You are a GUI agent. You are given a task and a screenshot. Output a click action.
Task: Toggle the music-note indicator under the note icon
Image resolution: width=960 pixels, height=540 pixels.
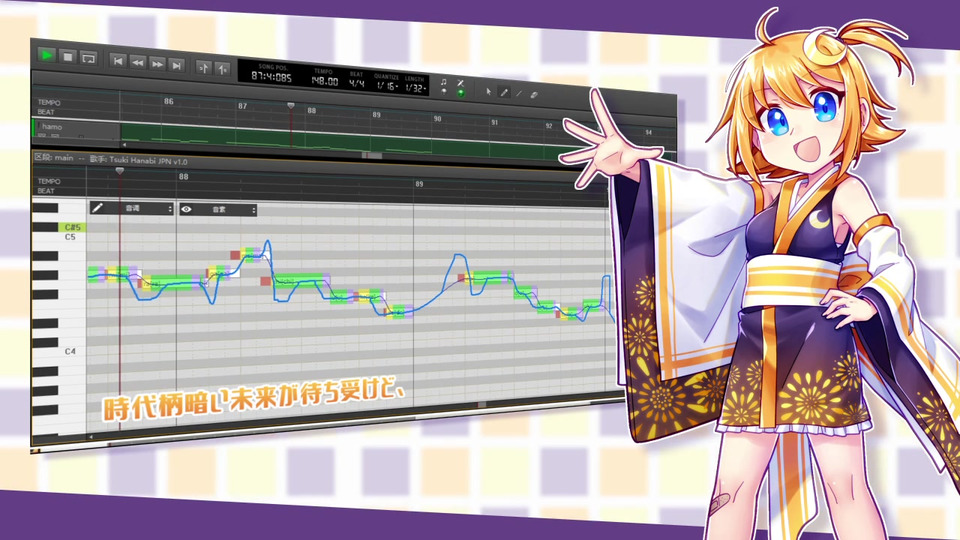point(444,91)
